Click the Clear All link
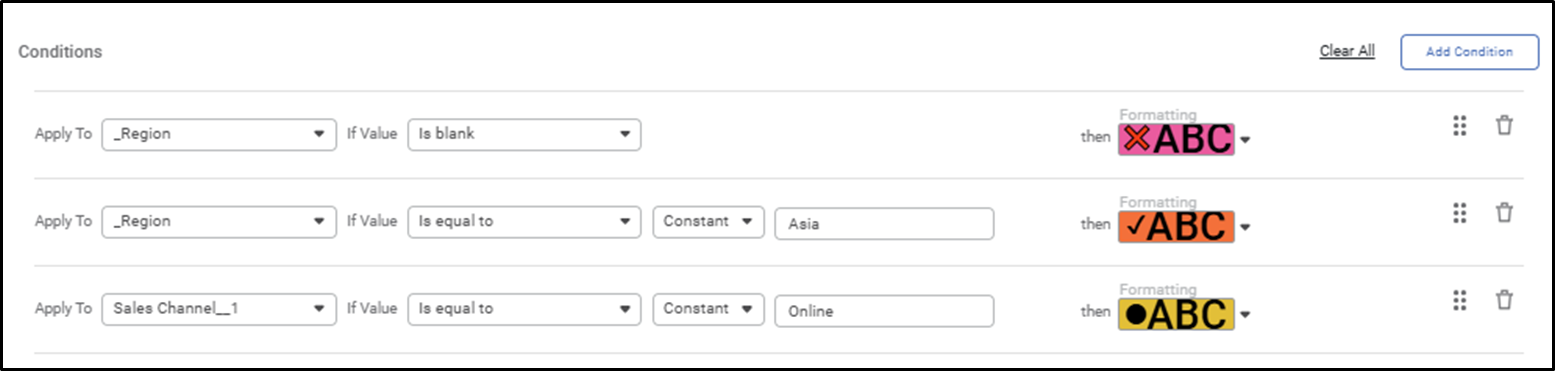Image resolution: width=1555 pixels, height=371 pixels. tap(1347, 51)
